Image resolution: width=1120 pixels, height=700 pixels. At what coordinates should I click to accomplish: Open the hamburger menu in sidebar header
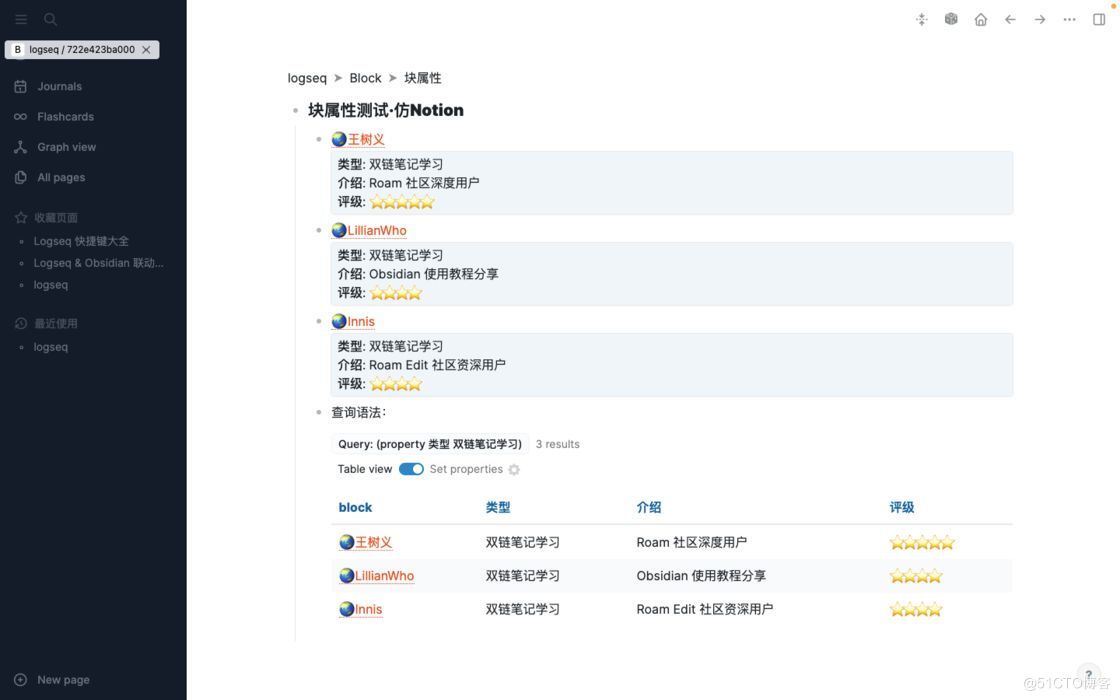[x=21, y=19]
